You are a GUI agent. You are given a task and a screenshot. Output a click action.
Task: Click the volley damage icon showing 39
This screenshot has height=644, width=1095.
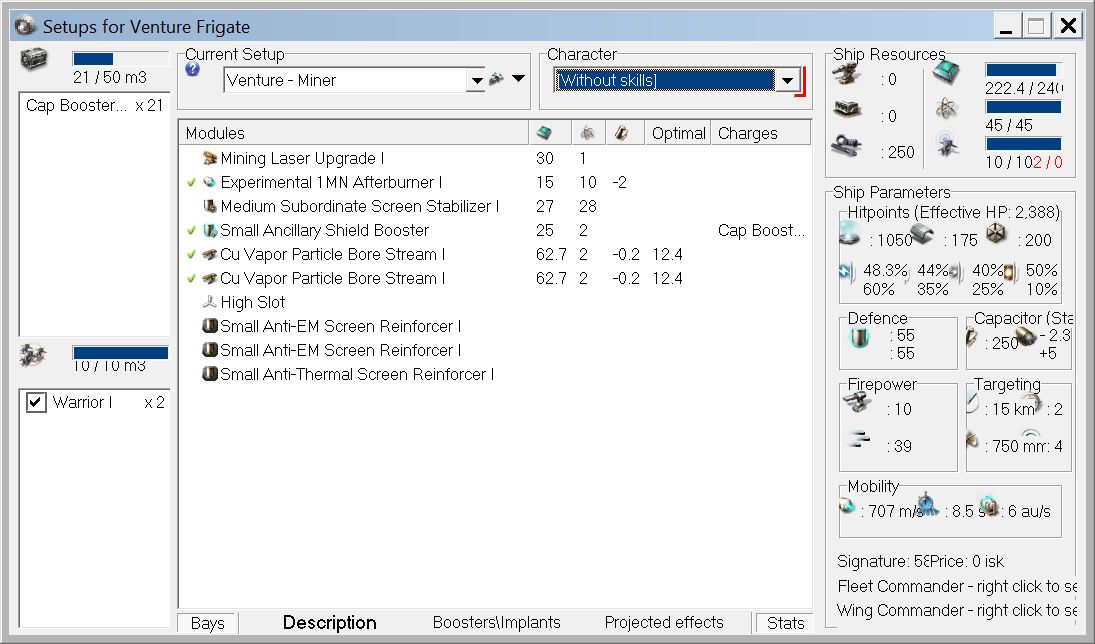coord(858,439)
